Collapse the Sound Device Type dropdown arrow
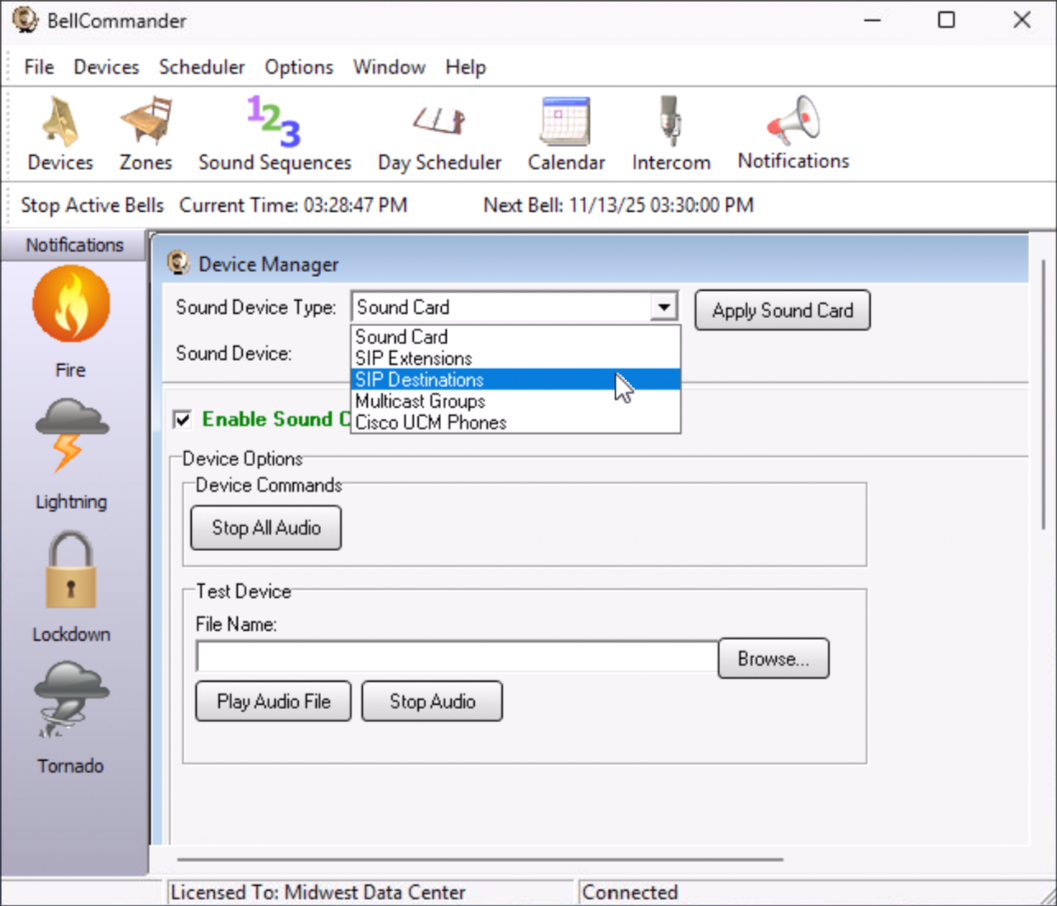This screenshot has height=906, width=1057. click(x=663, y=307)
